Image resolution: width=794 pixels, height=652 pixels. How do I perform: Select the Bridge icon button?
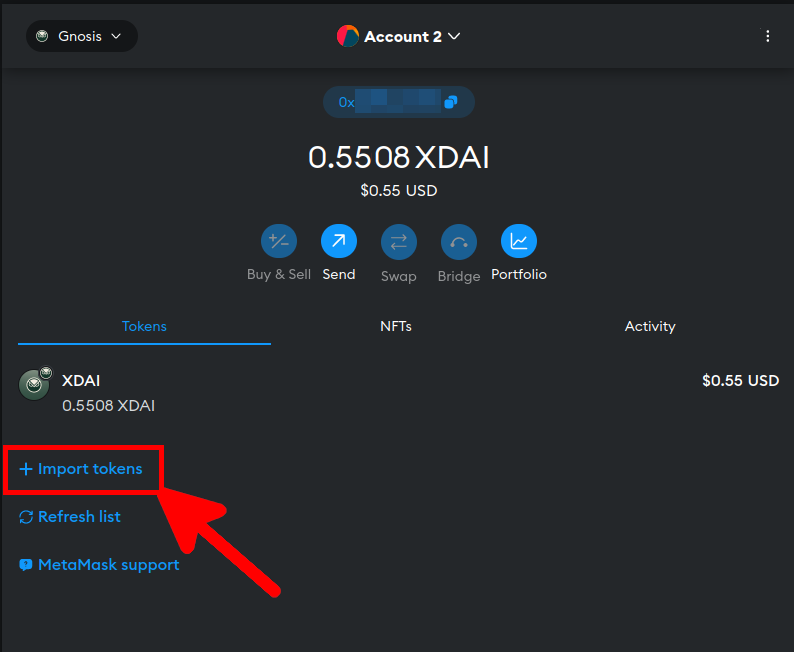pyautogui.click(x=459, y=241)
